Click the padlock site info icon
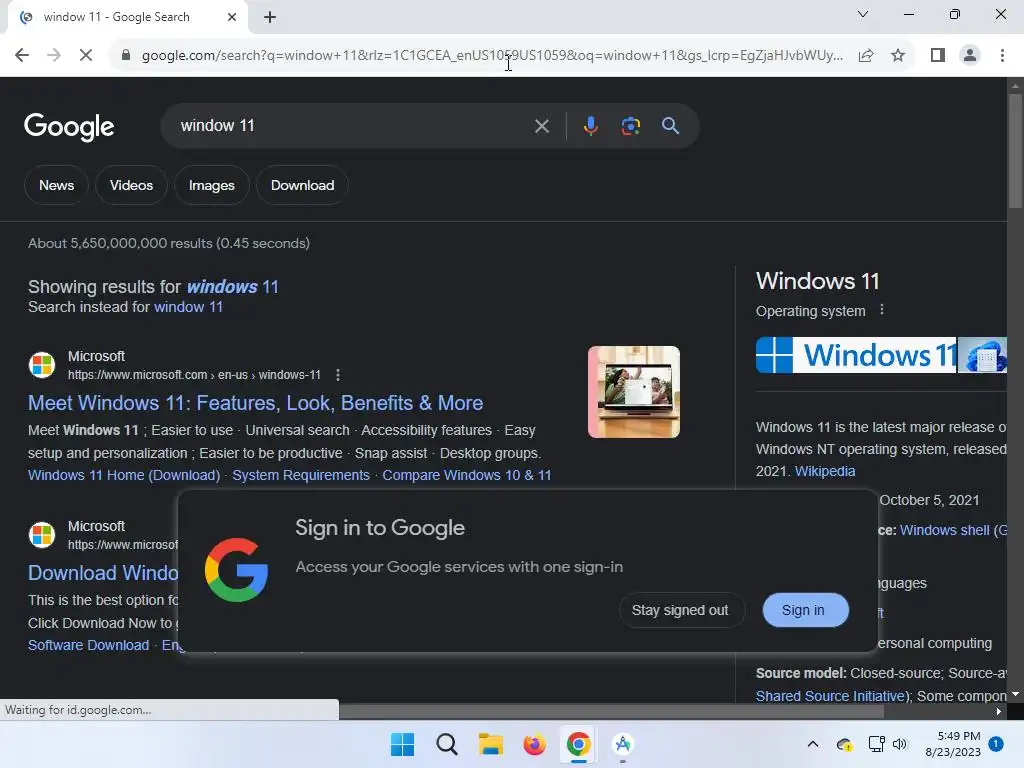The height and width of the screenshot is (768, 1024). [126, 56]
